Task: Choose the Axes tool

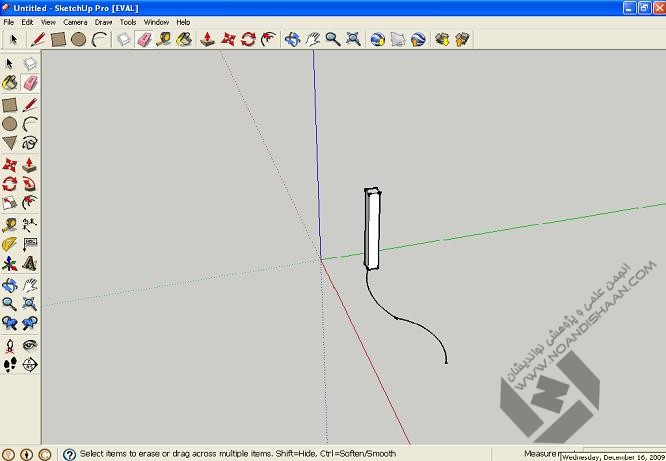Action: (9, 264)
